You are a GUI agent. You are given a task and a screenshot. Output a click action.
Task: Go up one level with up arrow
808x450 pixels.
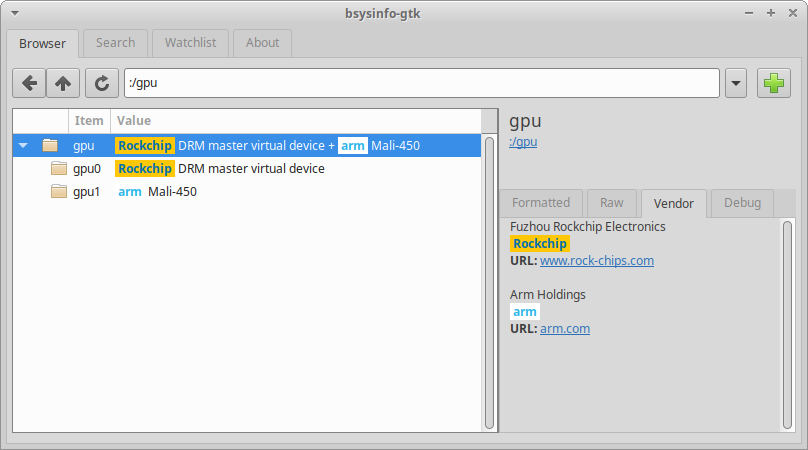click(63, 83)
